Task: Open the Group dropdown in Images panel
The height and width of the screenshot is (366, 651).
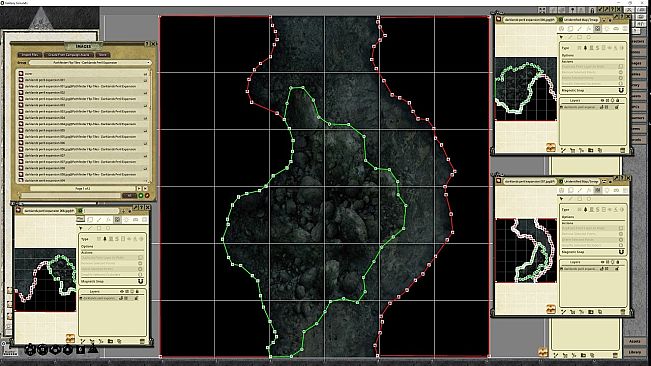Action: click(90, 62)
